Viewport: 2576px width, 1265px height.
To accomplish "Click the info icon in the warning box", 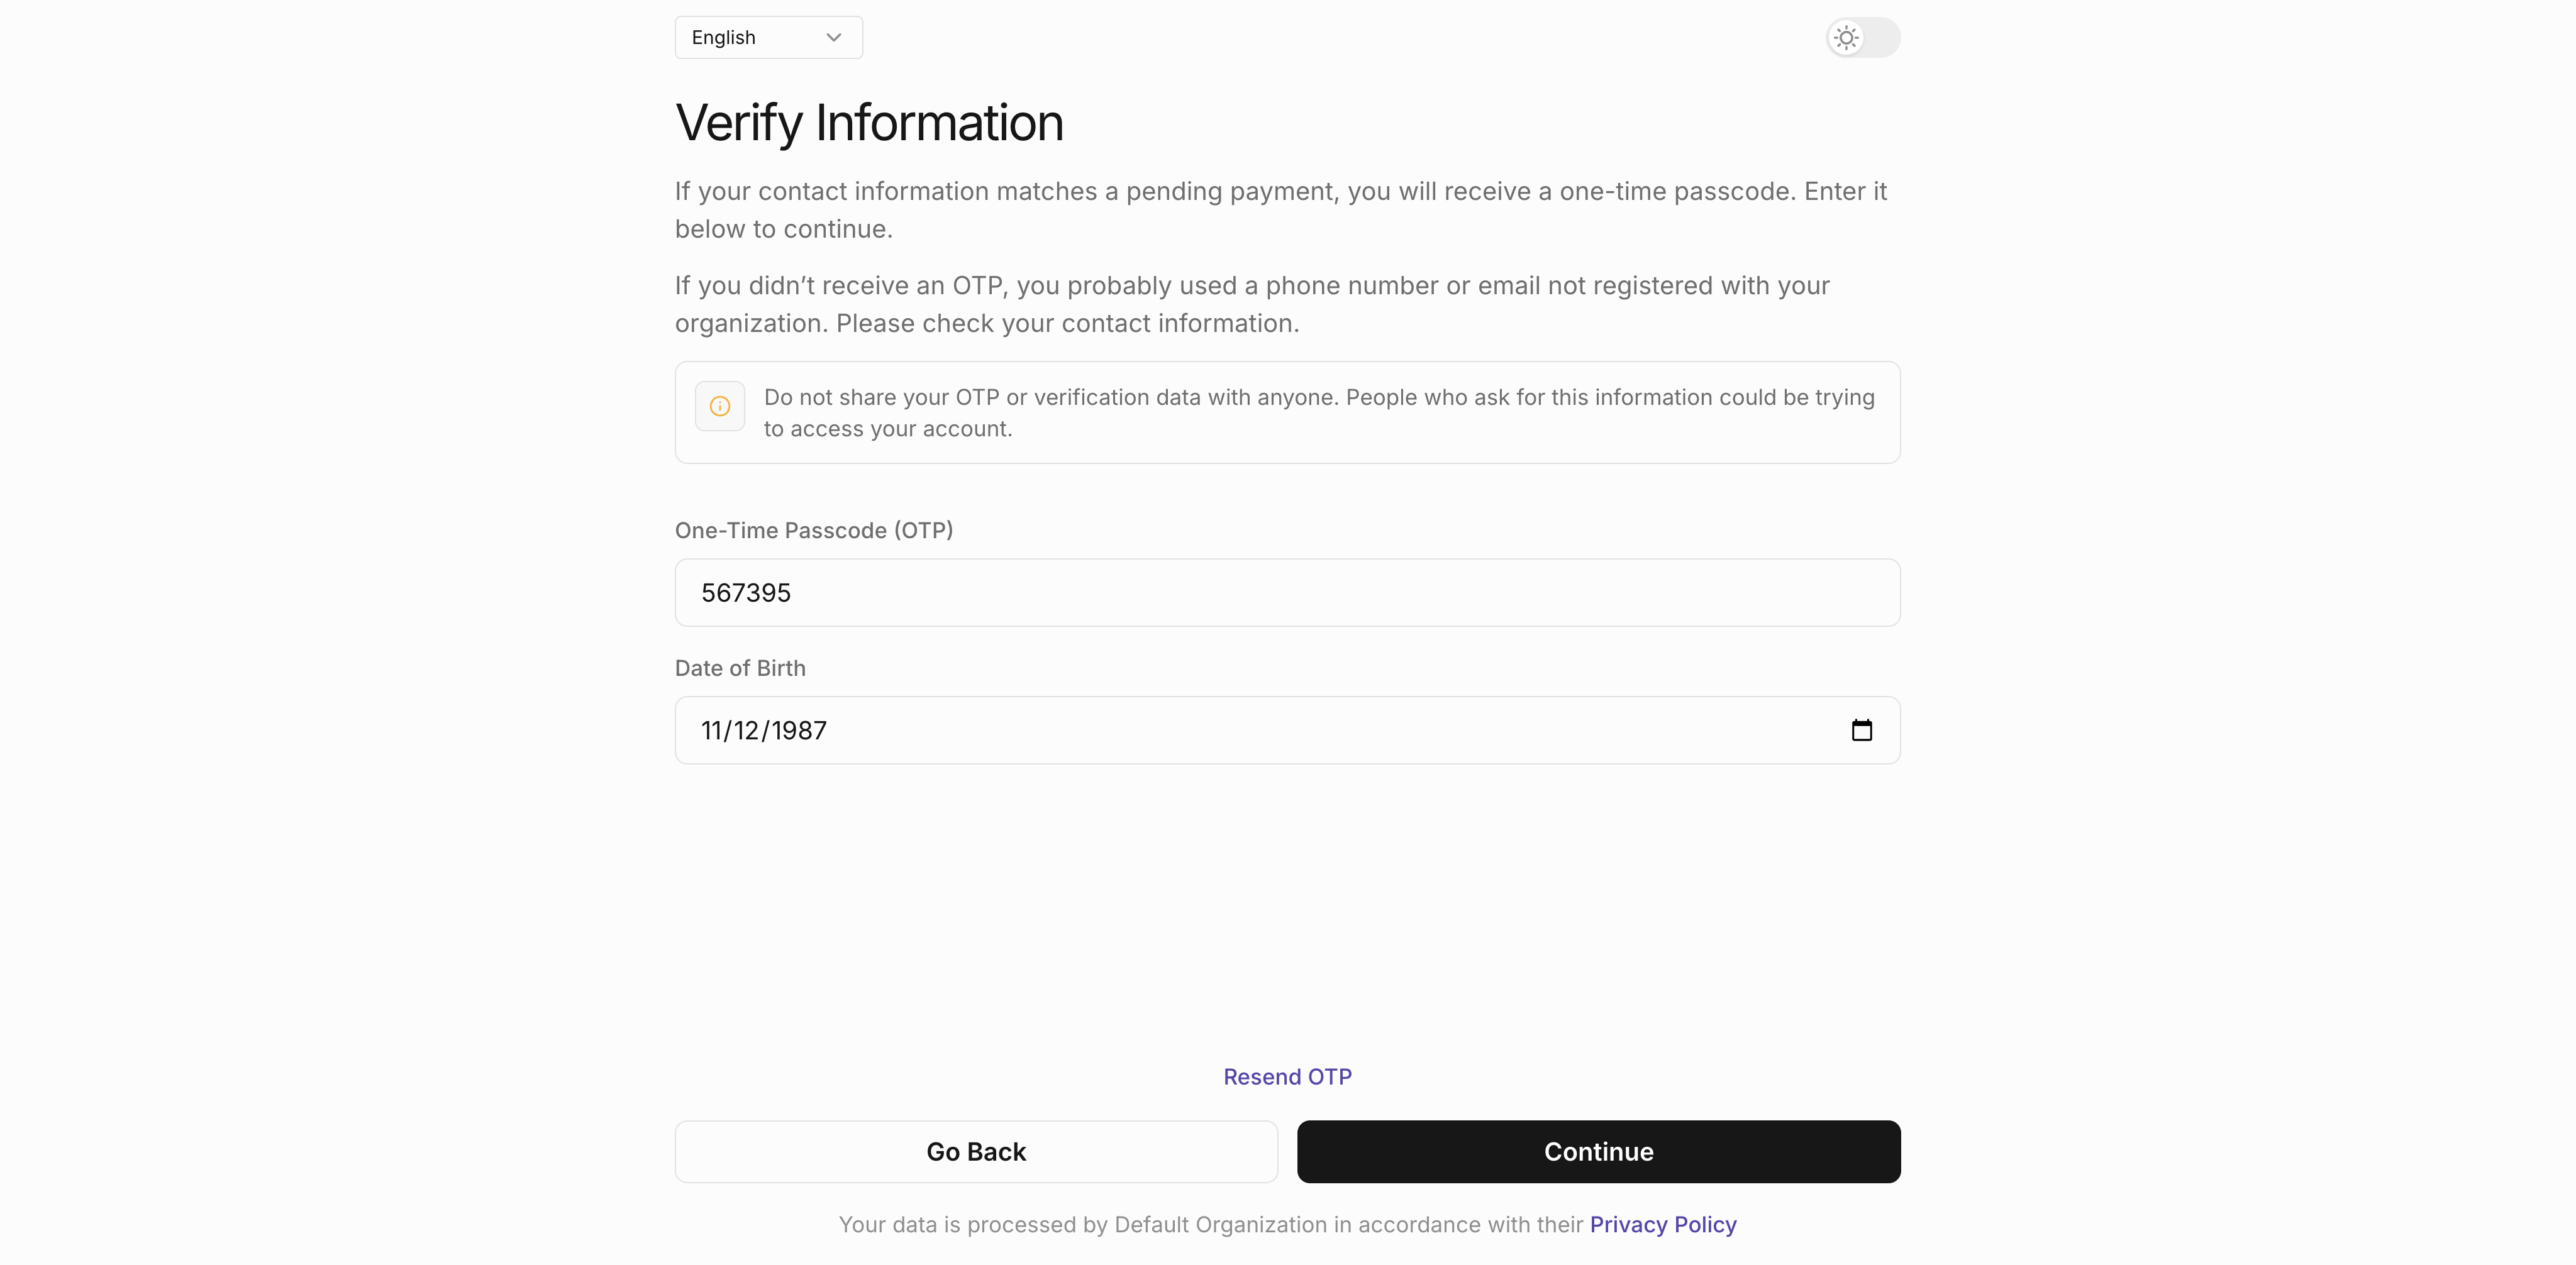I will click(719, 406).
